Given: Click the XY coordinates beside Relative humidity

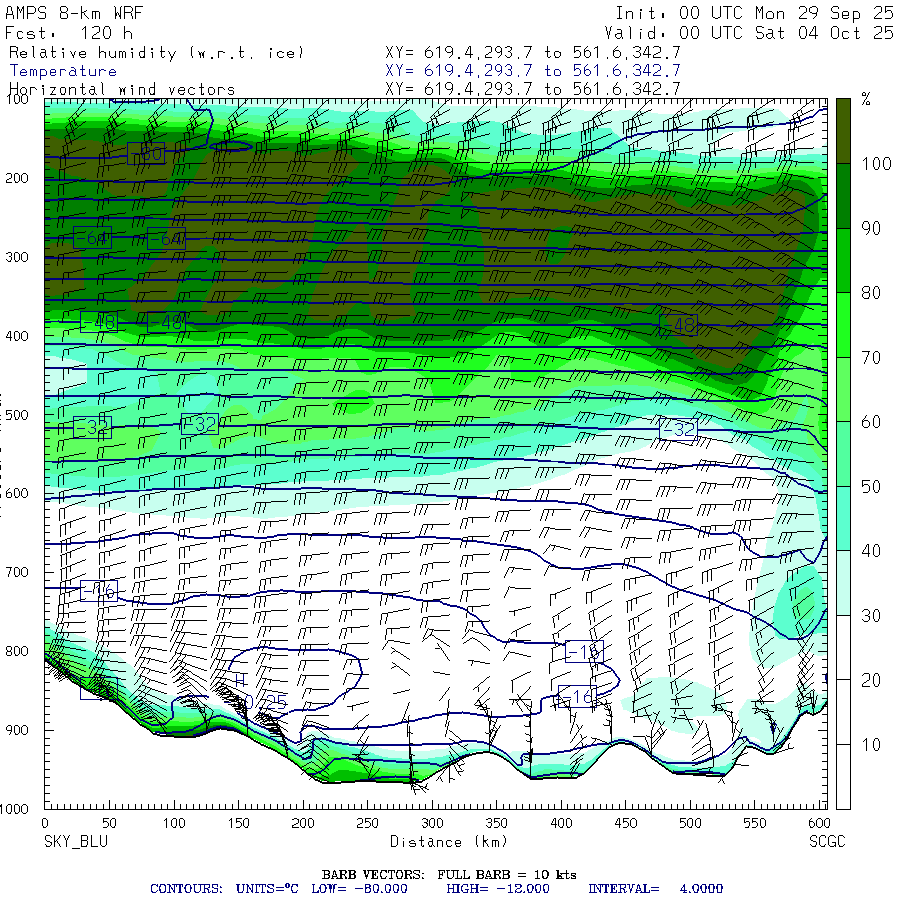Looking at the screenshot, I should click(533, 53).
